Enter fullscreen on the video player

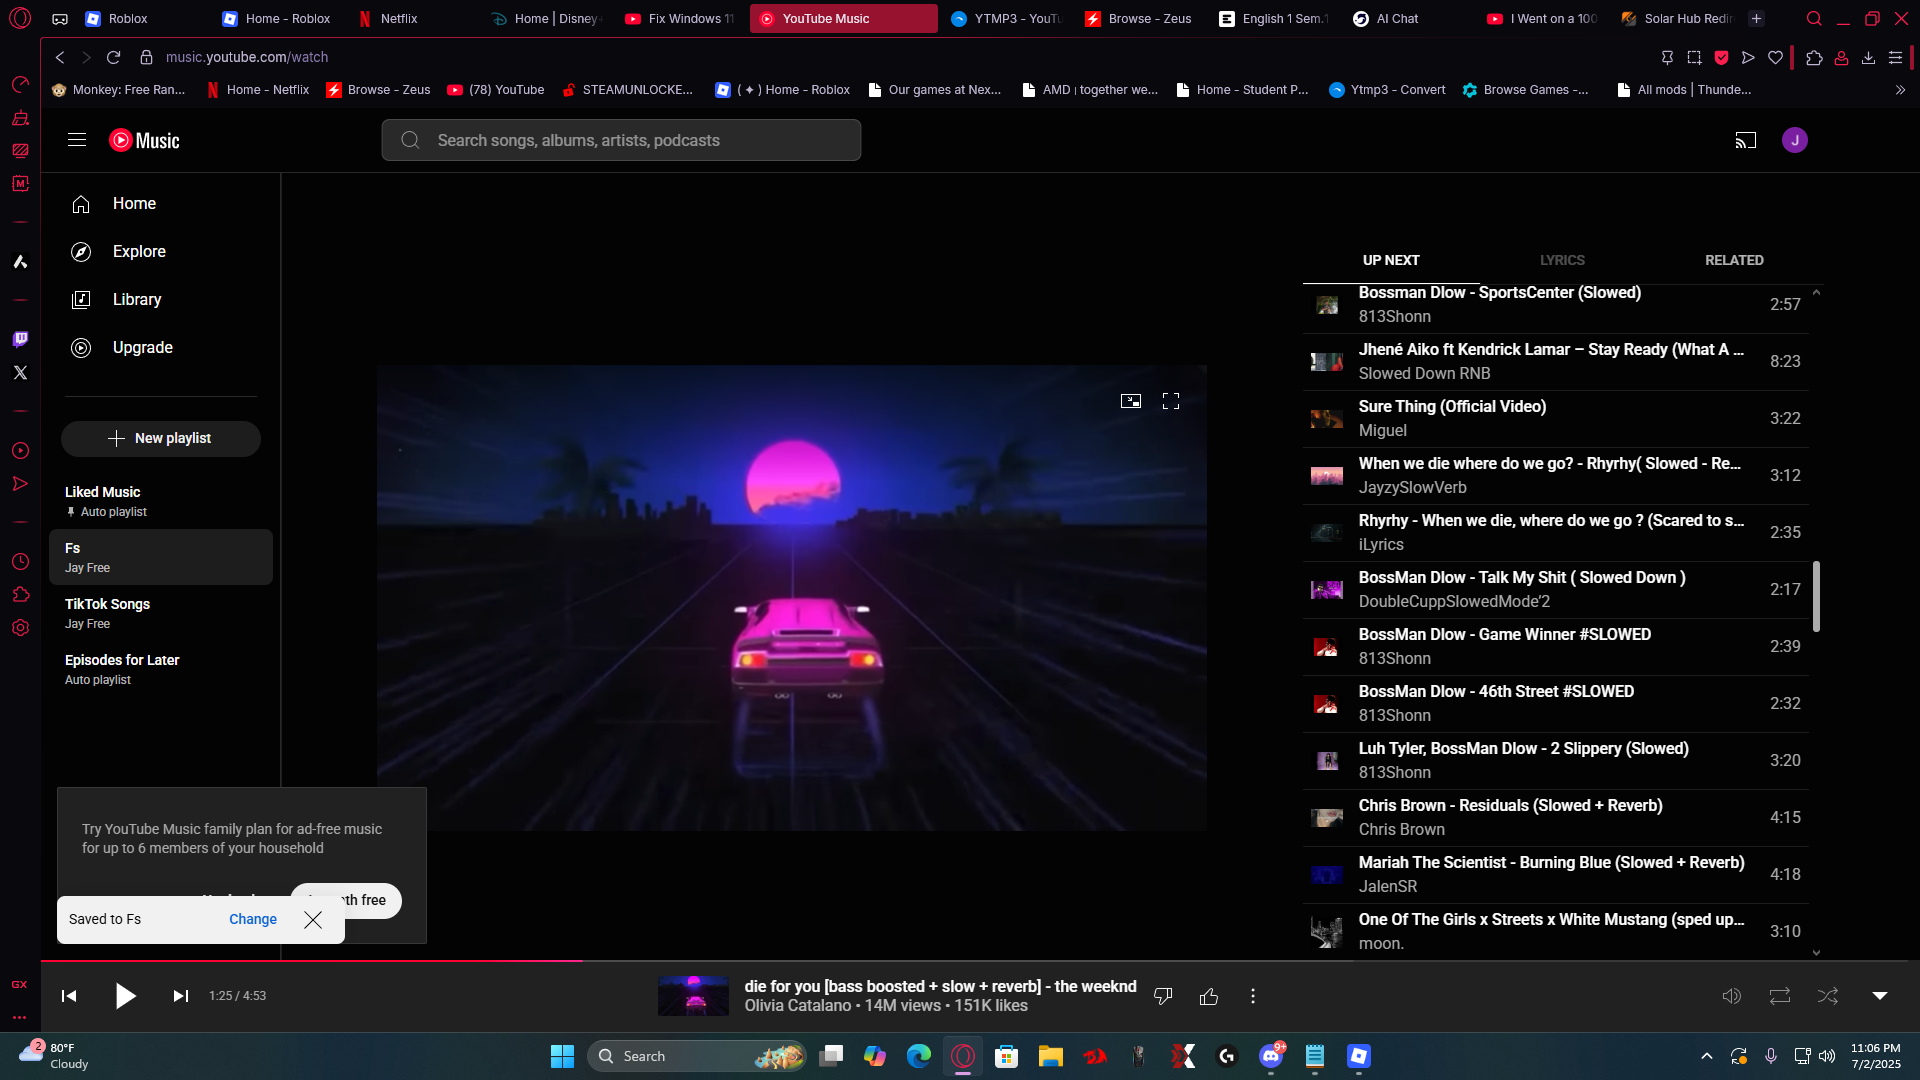tap(1171, 401)
